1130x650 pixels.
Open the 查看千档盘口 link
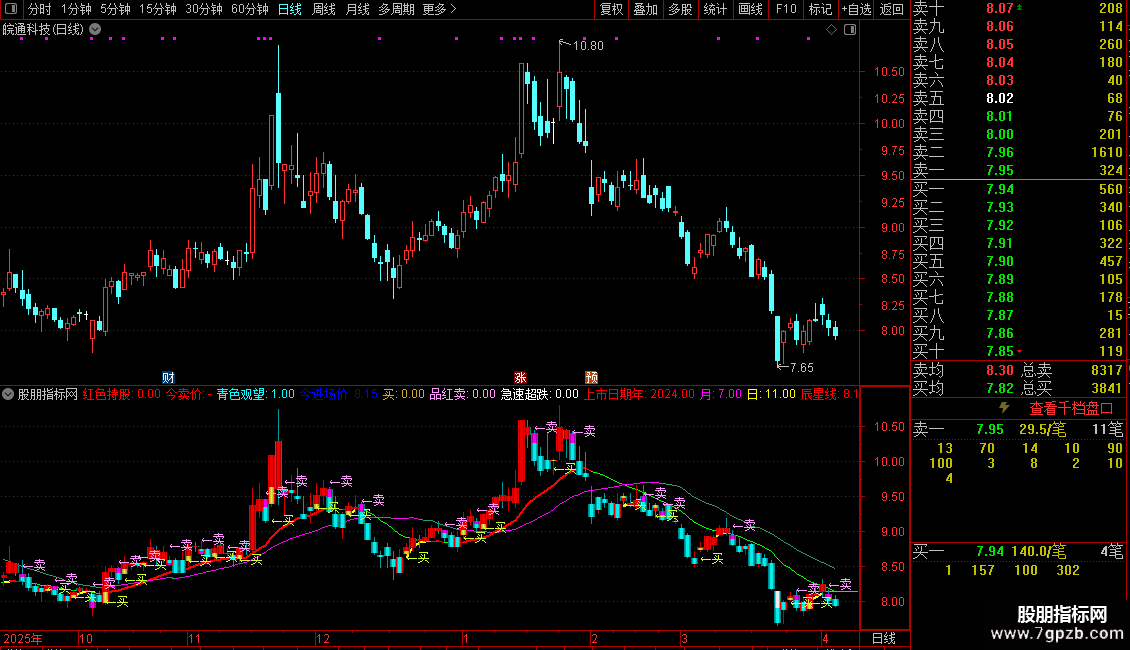click(x=1071, y=408)
